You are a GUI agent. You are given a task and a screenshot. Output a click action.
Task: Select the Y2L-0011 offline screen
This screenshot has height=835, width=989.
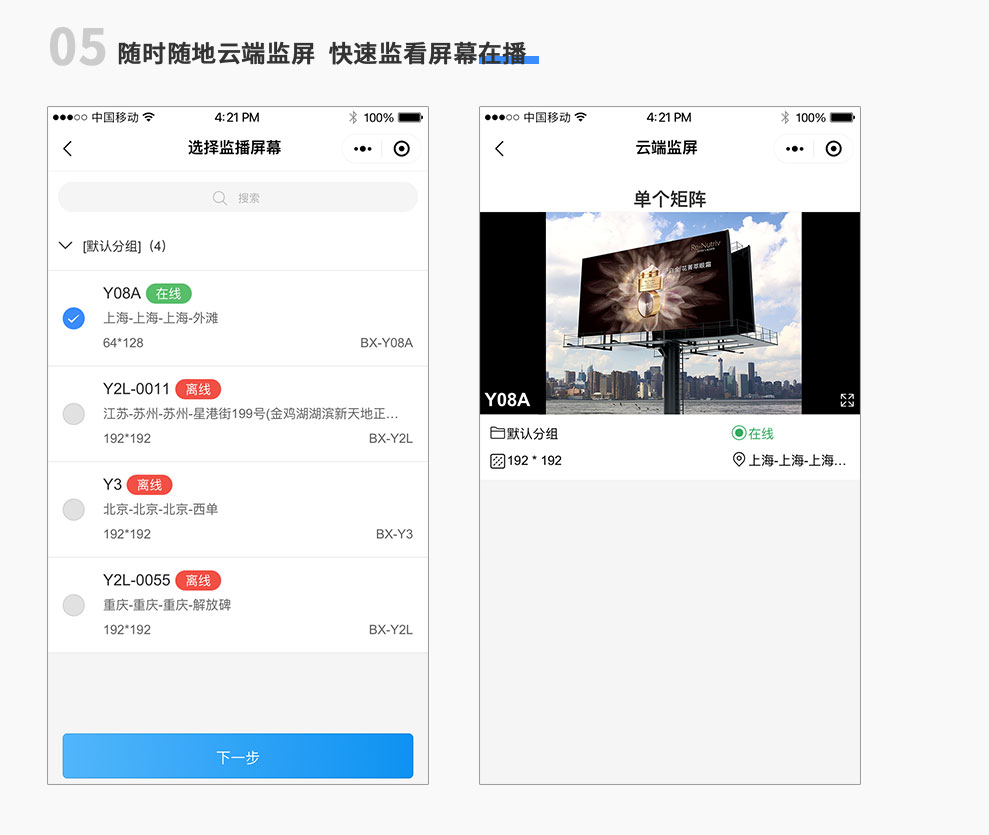coord(73,413)
